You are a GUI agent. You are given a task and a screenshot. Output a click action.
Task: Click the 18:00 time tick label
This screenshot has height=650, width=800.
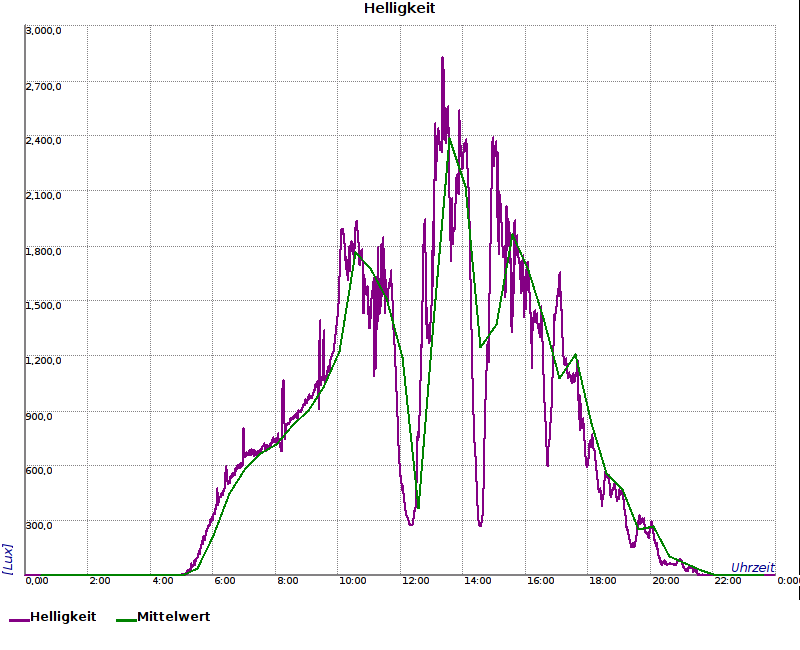[603, 581]
